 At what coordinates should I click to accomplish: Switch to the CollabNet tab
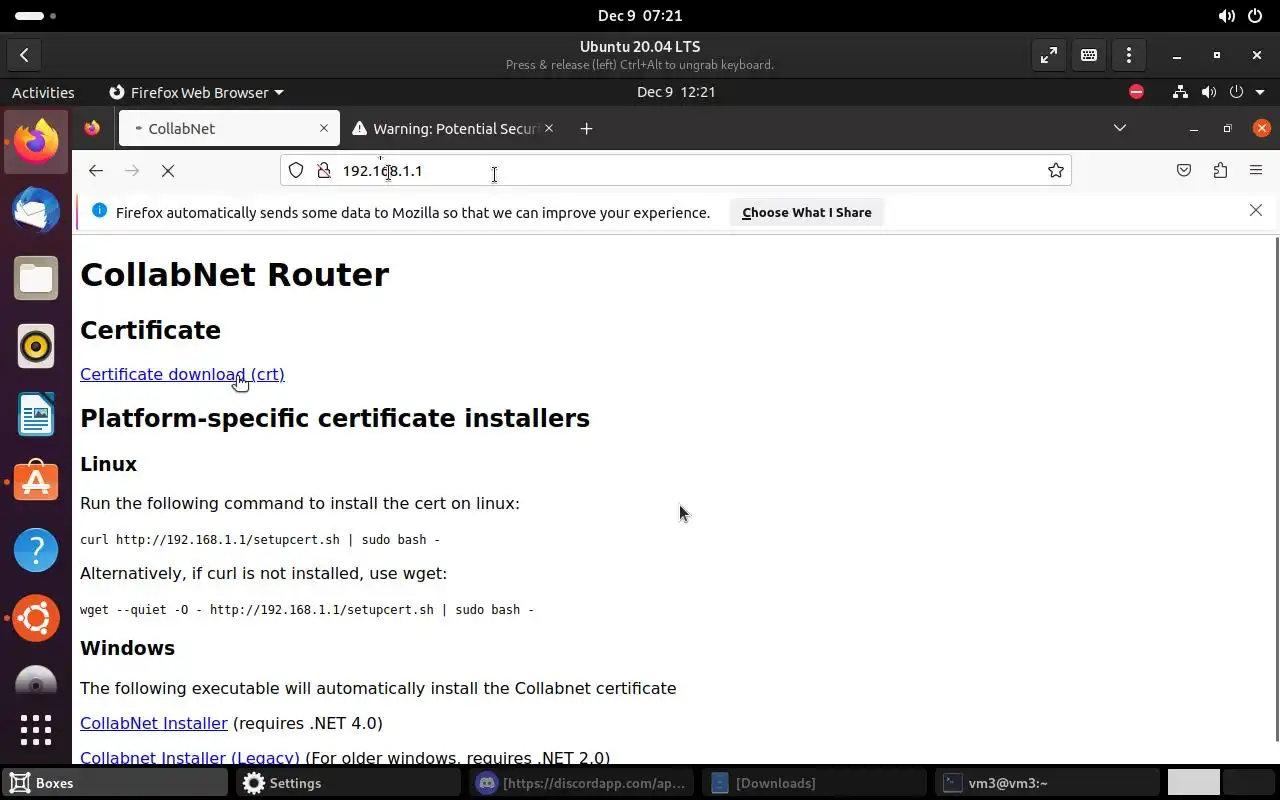click(x=229, y=128)
